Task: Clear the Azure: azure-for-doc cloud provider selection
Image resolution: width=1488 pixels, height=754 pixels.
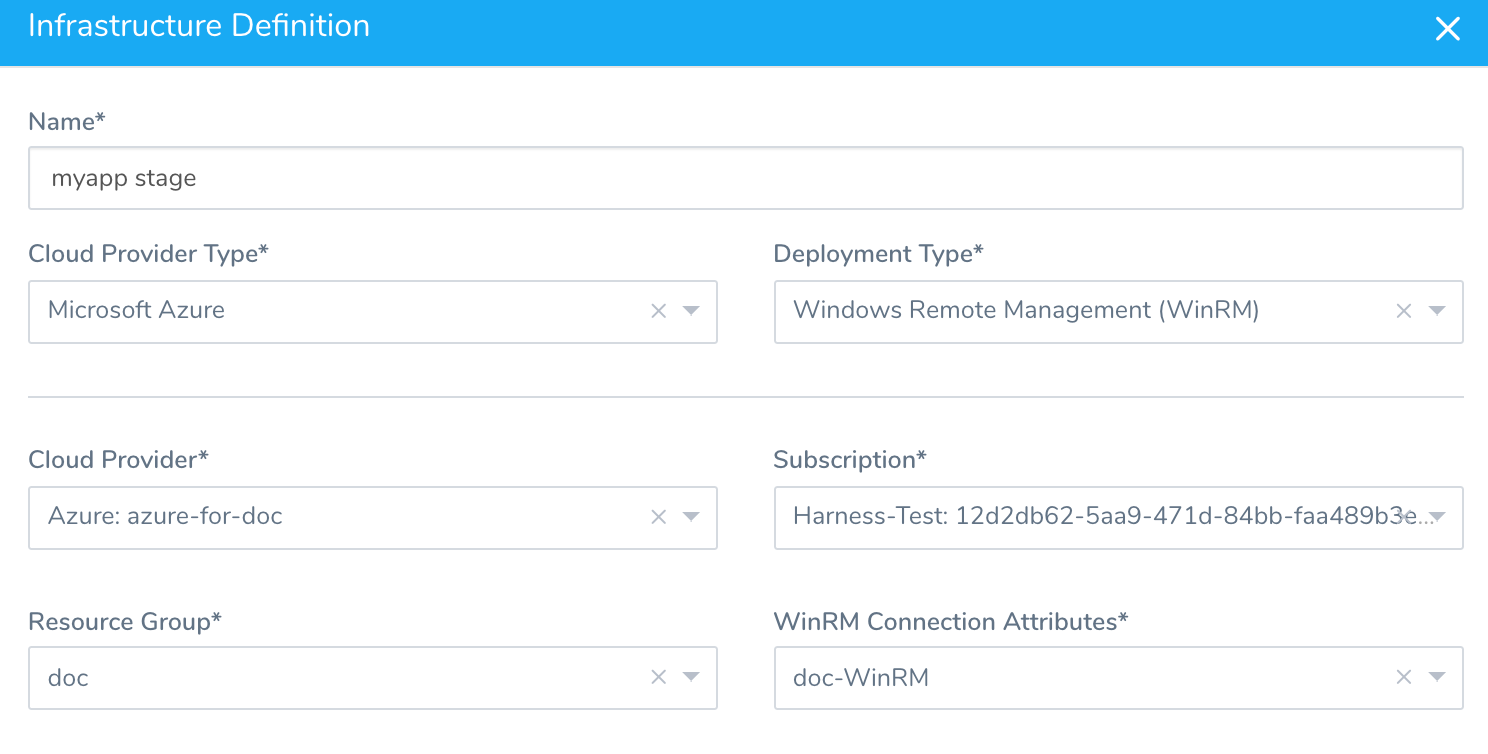Action: coord(658,517)
